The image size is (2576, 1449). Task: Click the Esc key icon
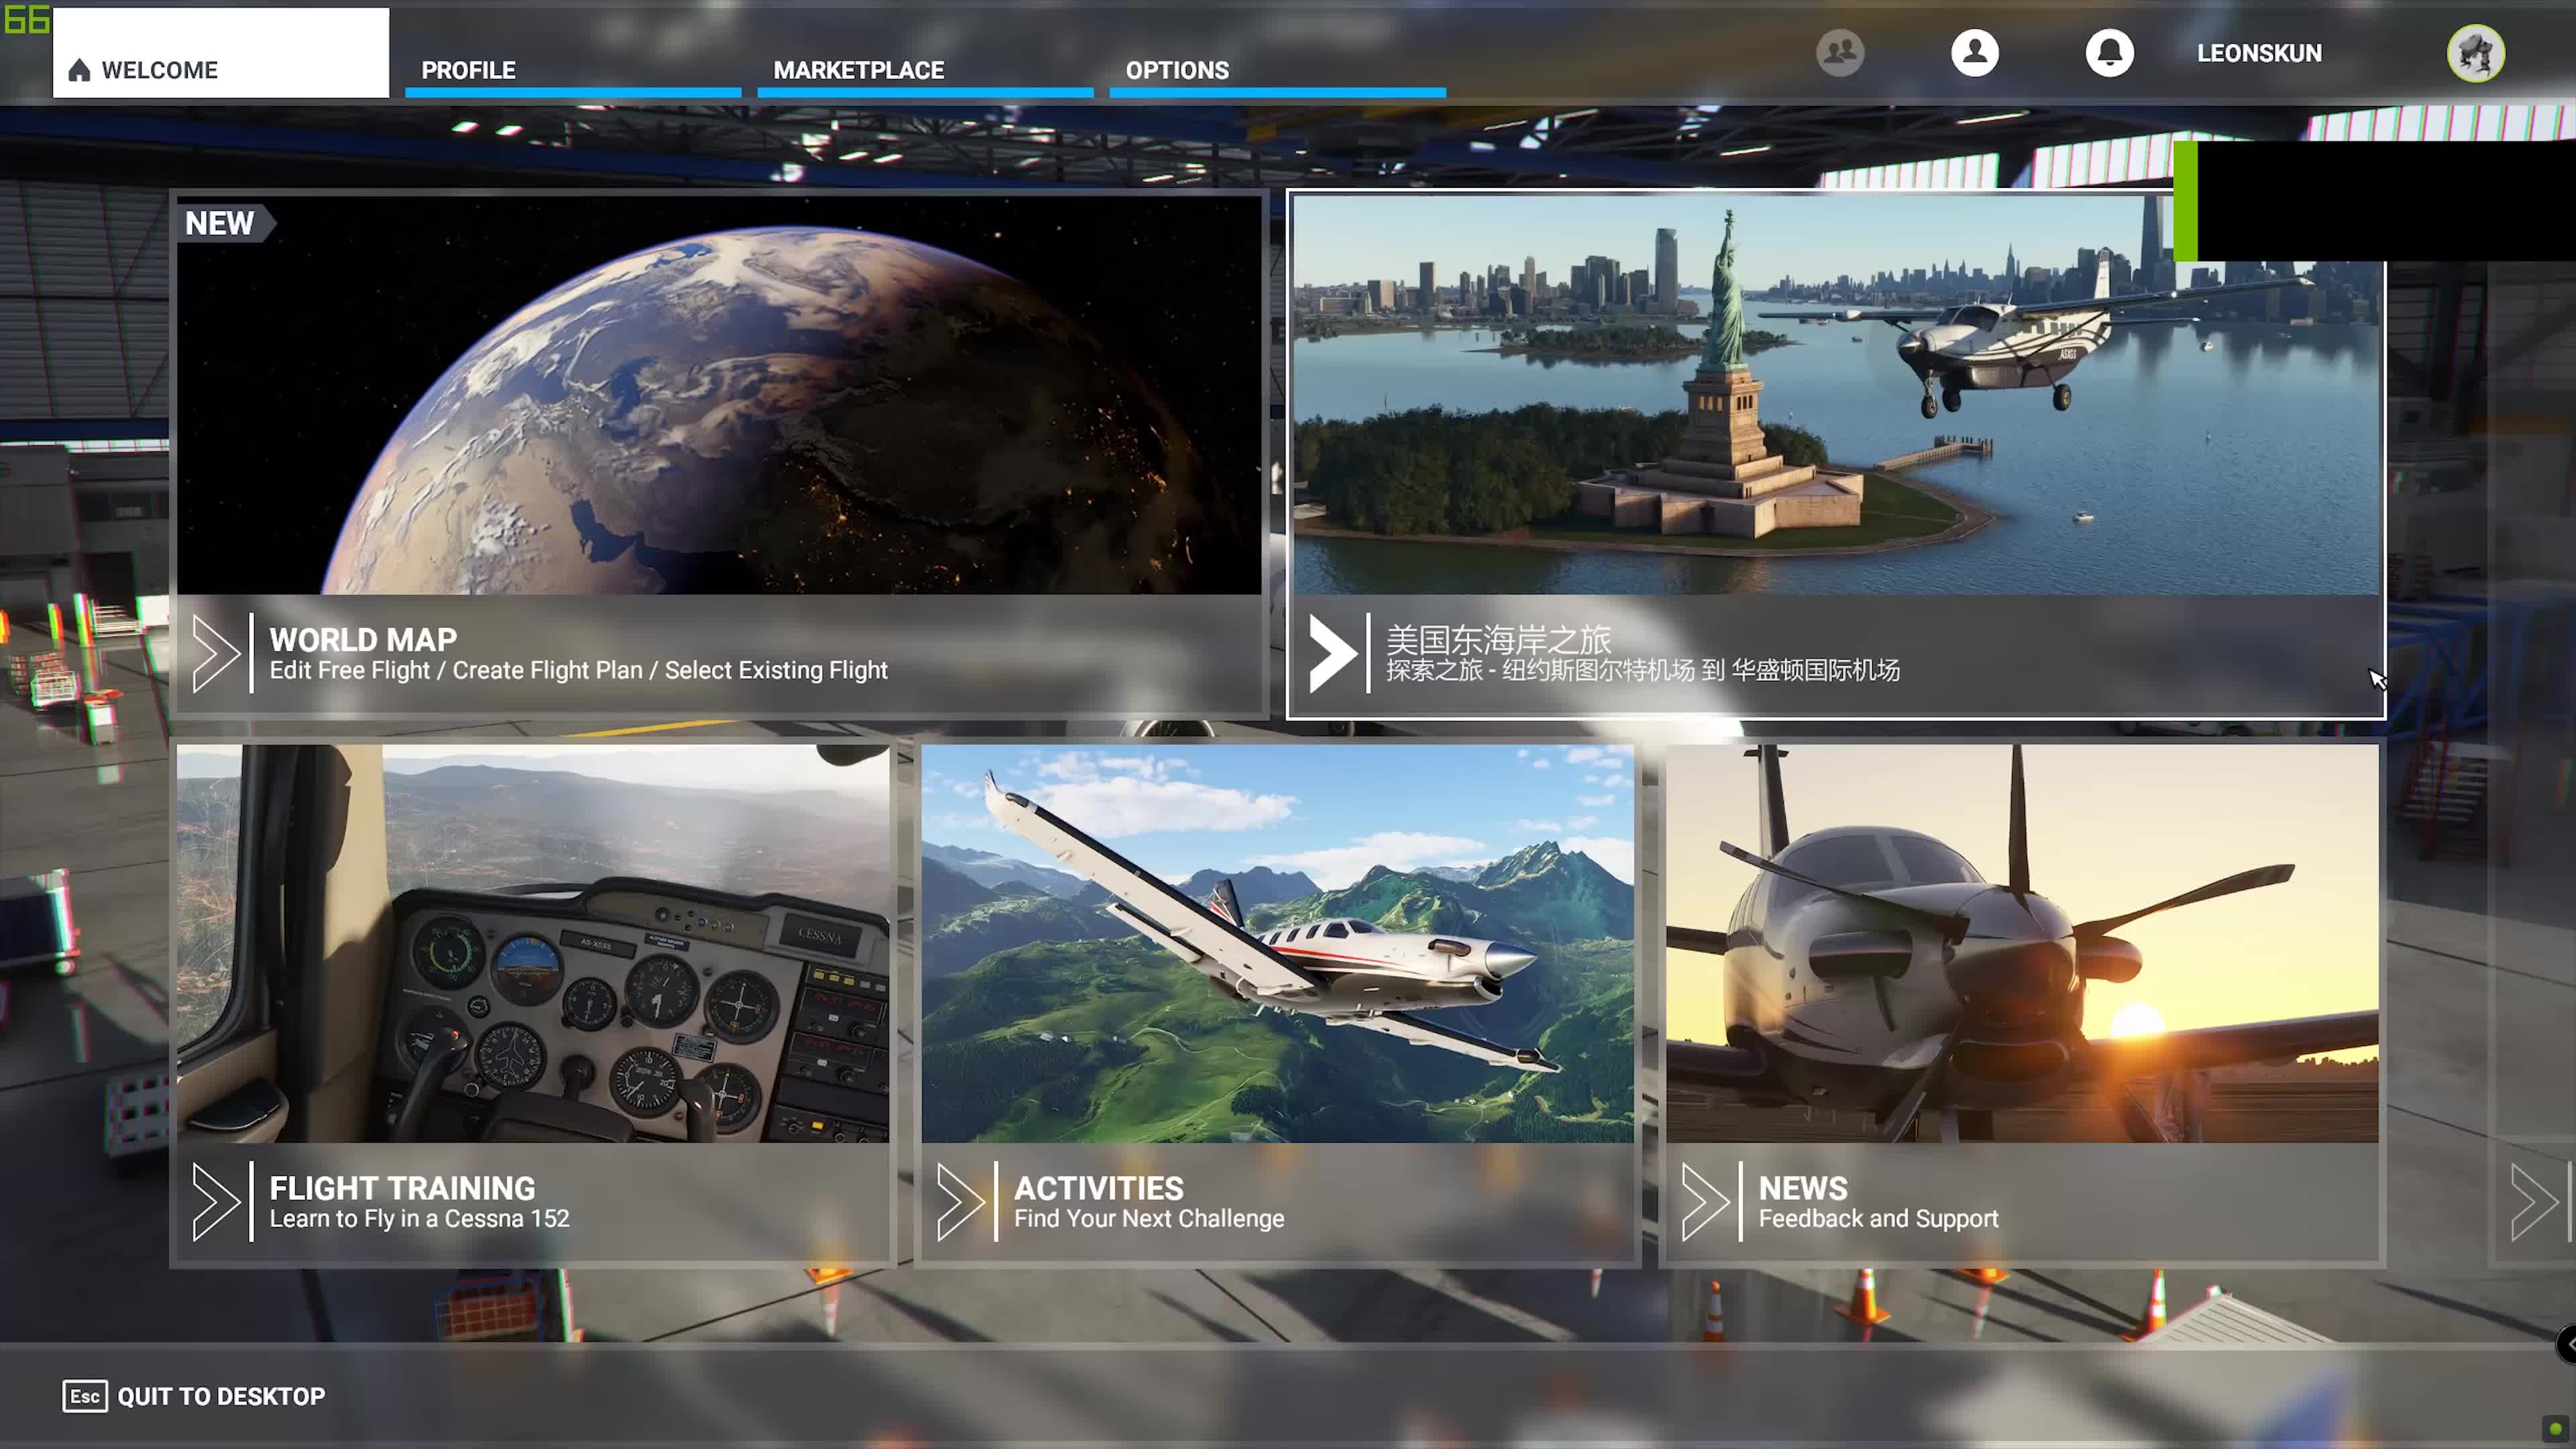pos(85,1396)
